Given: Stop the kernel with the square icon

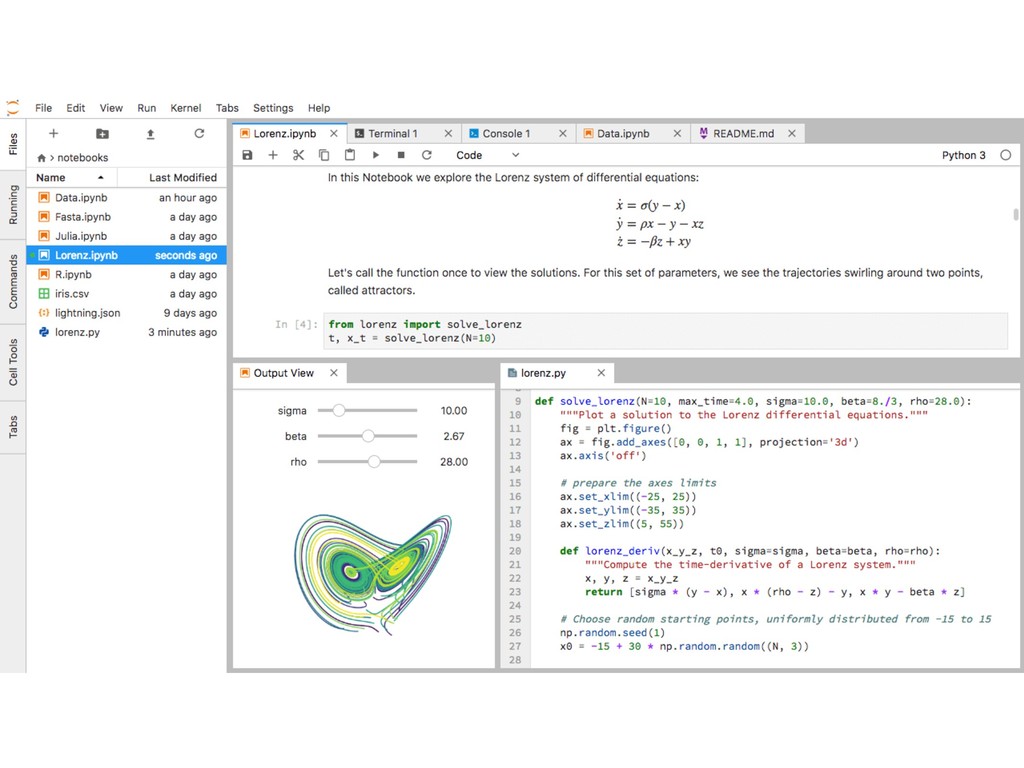Looking at the screenshot, I should point(401,155).
